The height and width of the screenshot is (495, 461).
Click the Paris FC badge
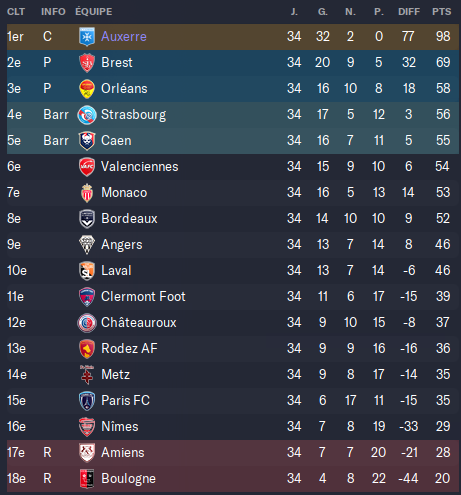click(87, 401)
